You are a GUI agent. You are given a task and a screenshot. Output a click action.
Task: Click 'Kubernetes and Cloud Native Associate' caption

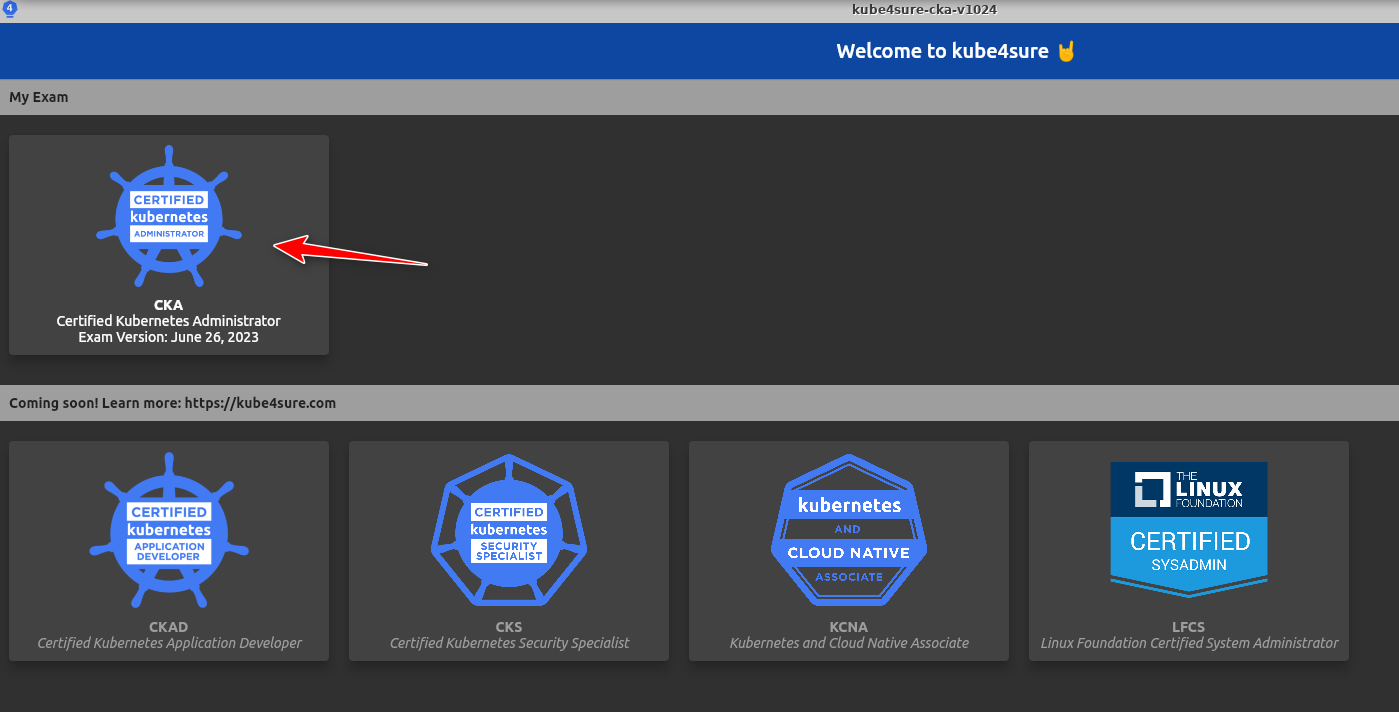coord(849,643)
